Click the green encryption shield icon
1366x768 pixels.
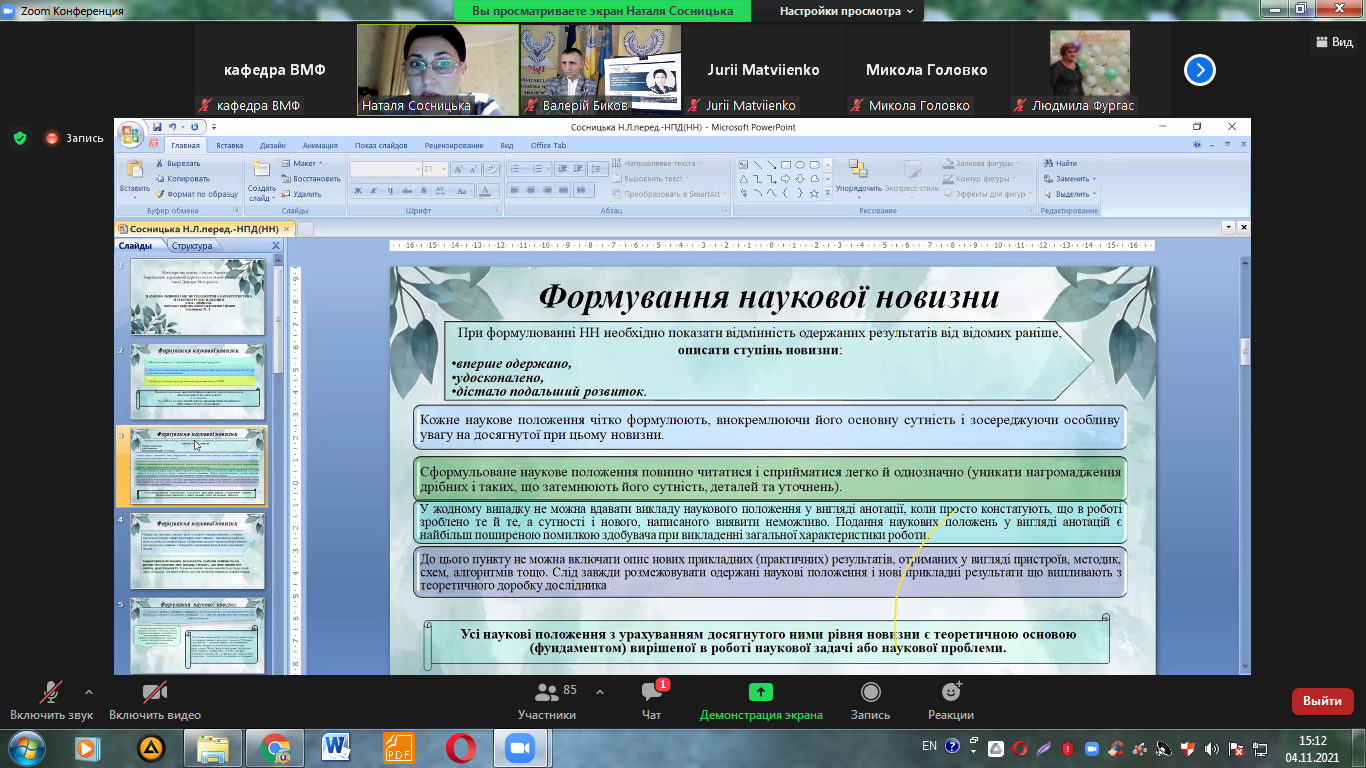click(20, 138)
